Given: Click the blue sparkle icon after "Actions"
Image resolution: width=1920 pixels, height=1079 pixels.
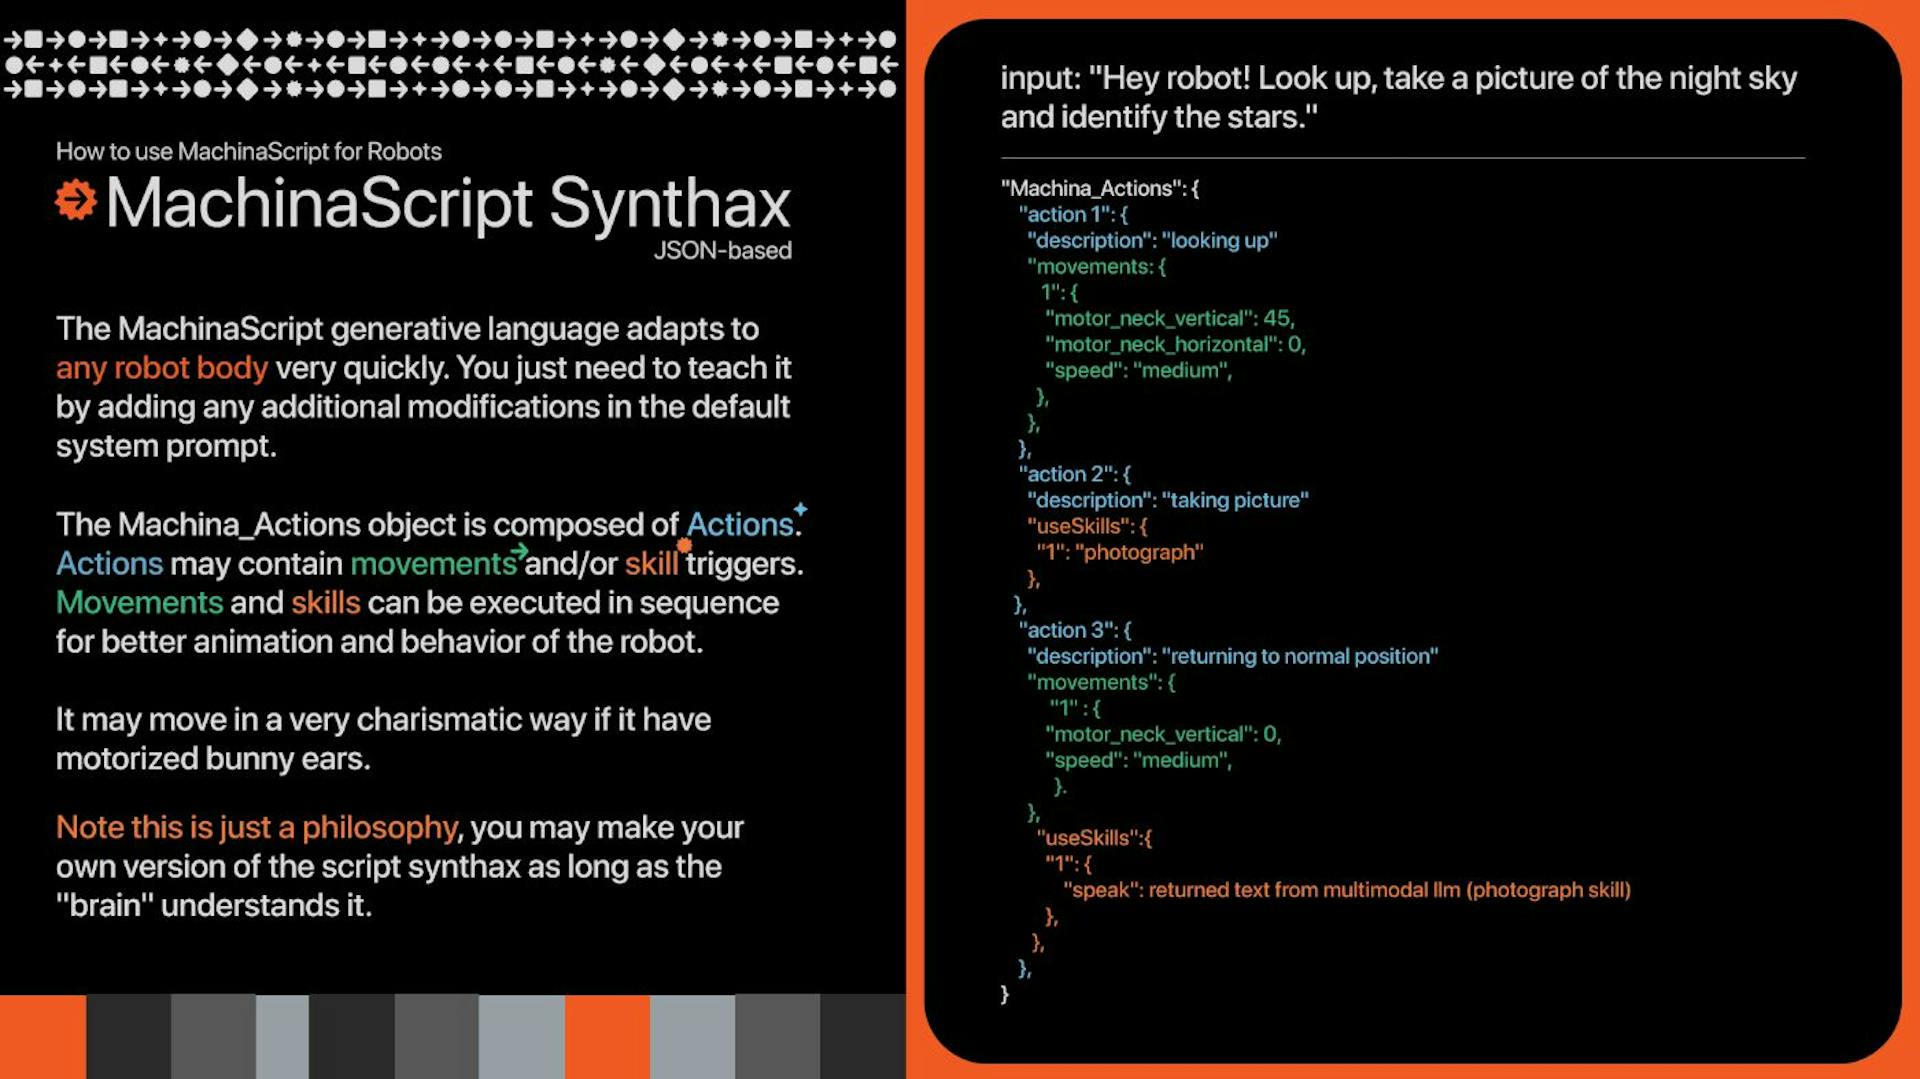Looking at the screenshot, I should 800,509.
